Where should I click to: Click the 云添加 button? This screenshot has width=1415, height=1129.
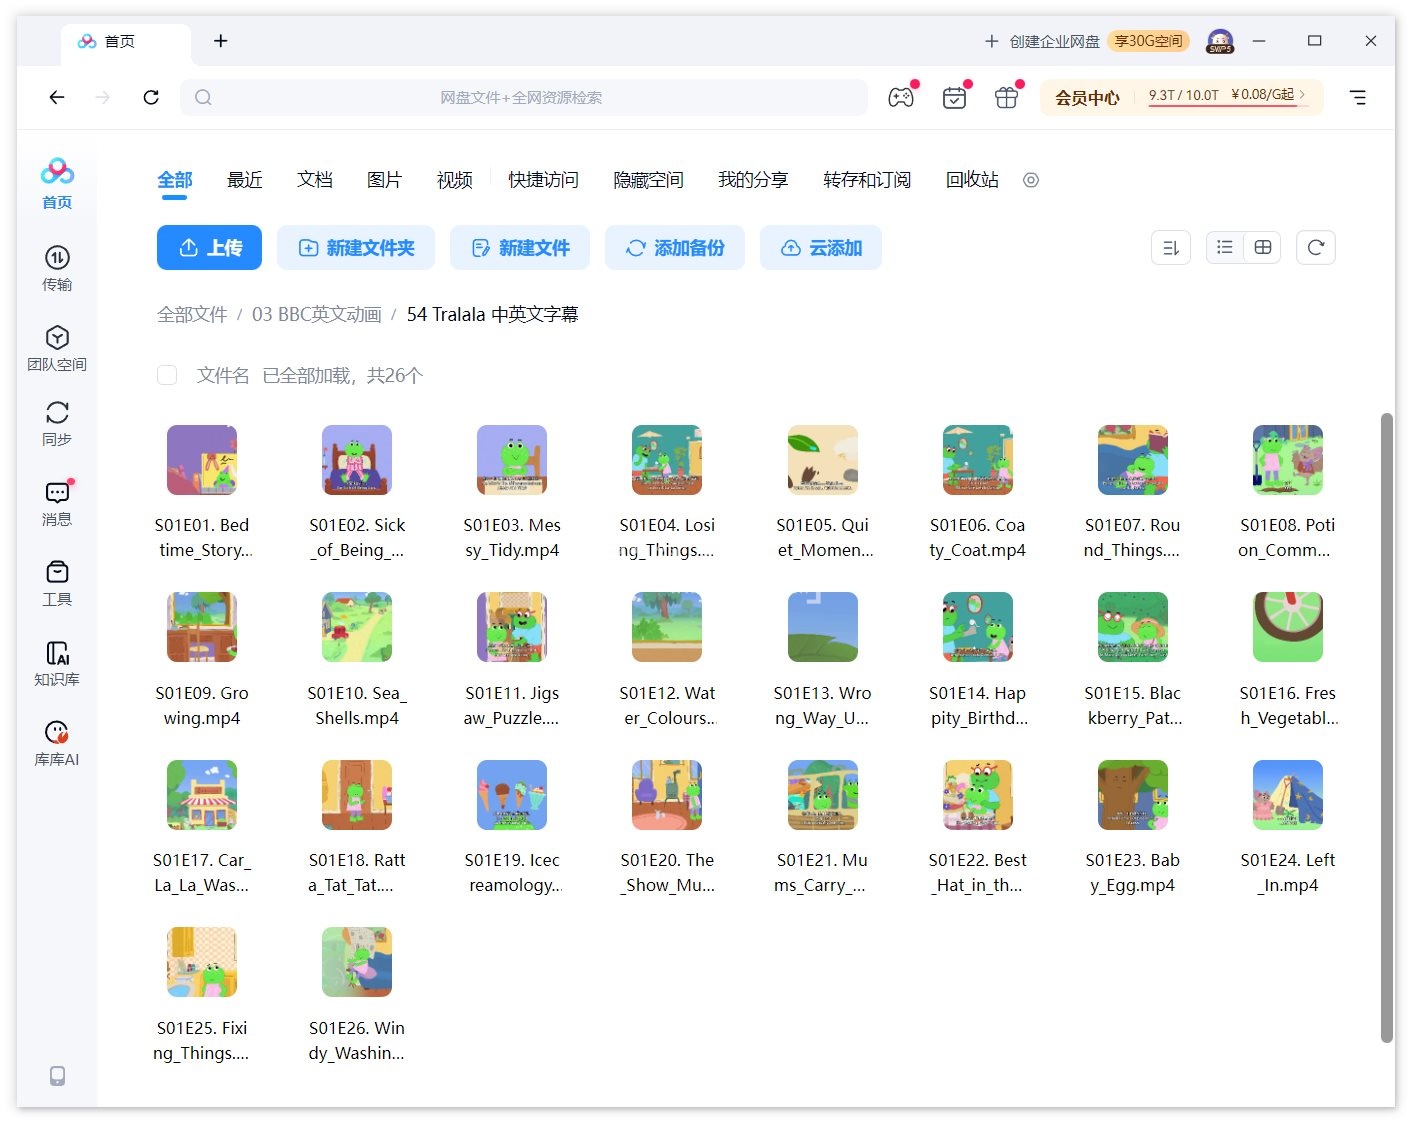coord(821,248)
